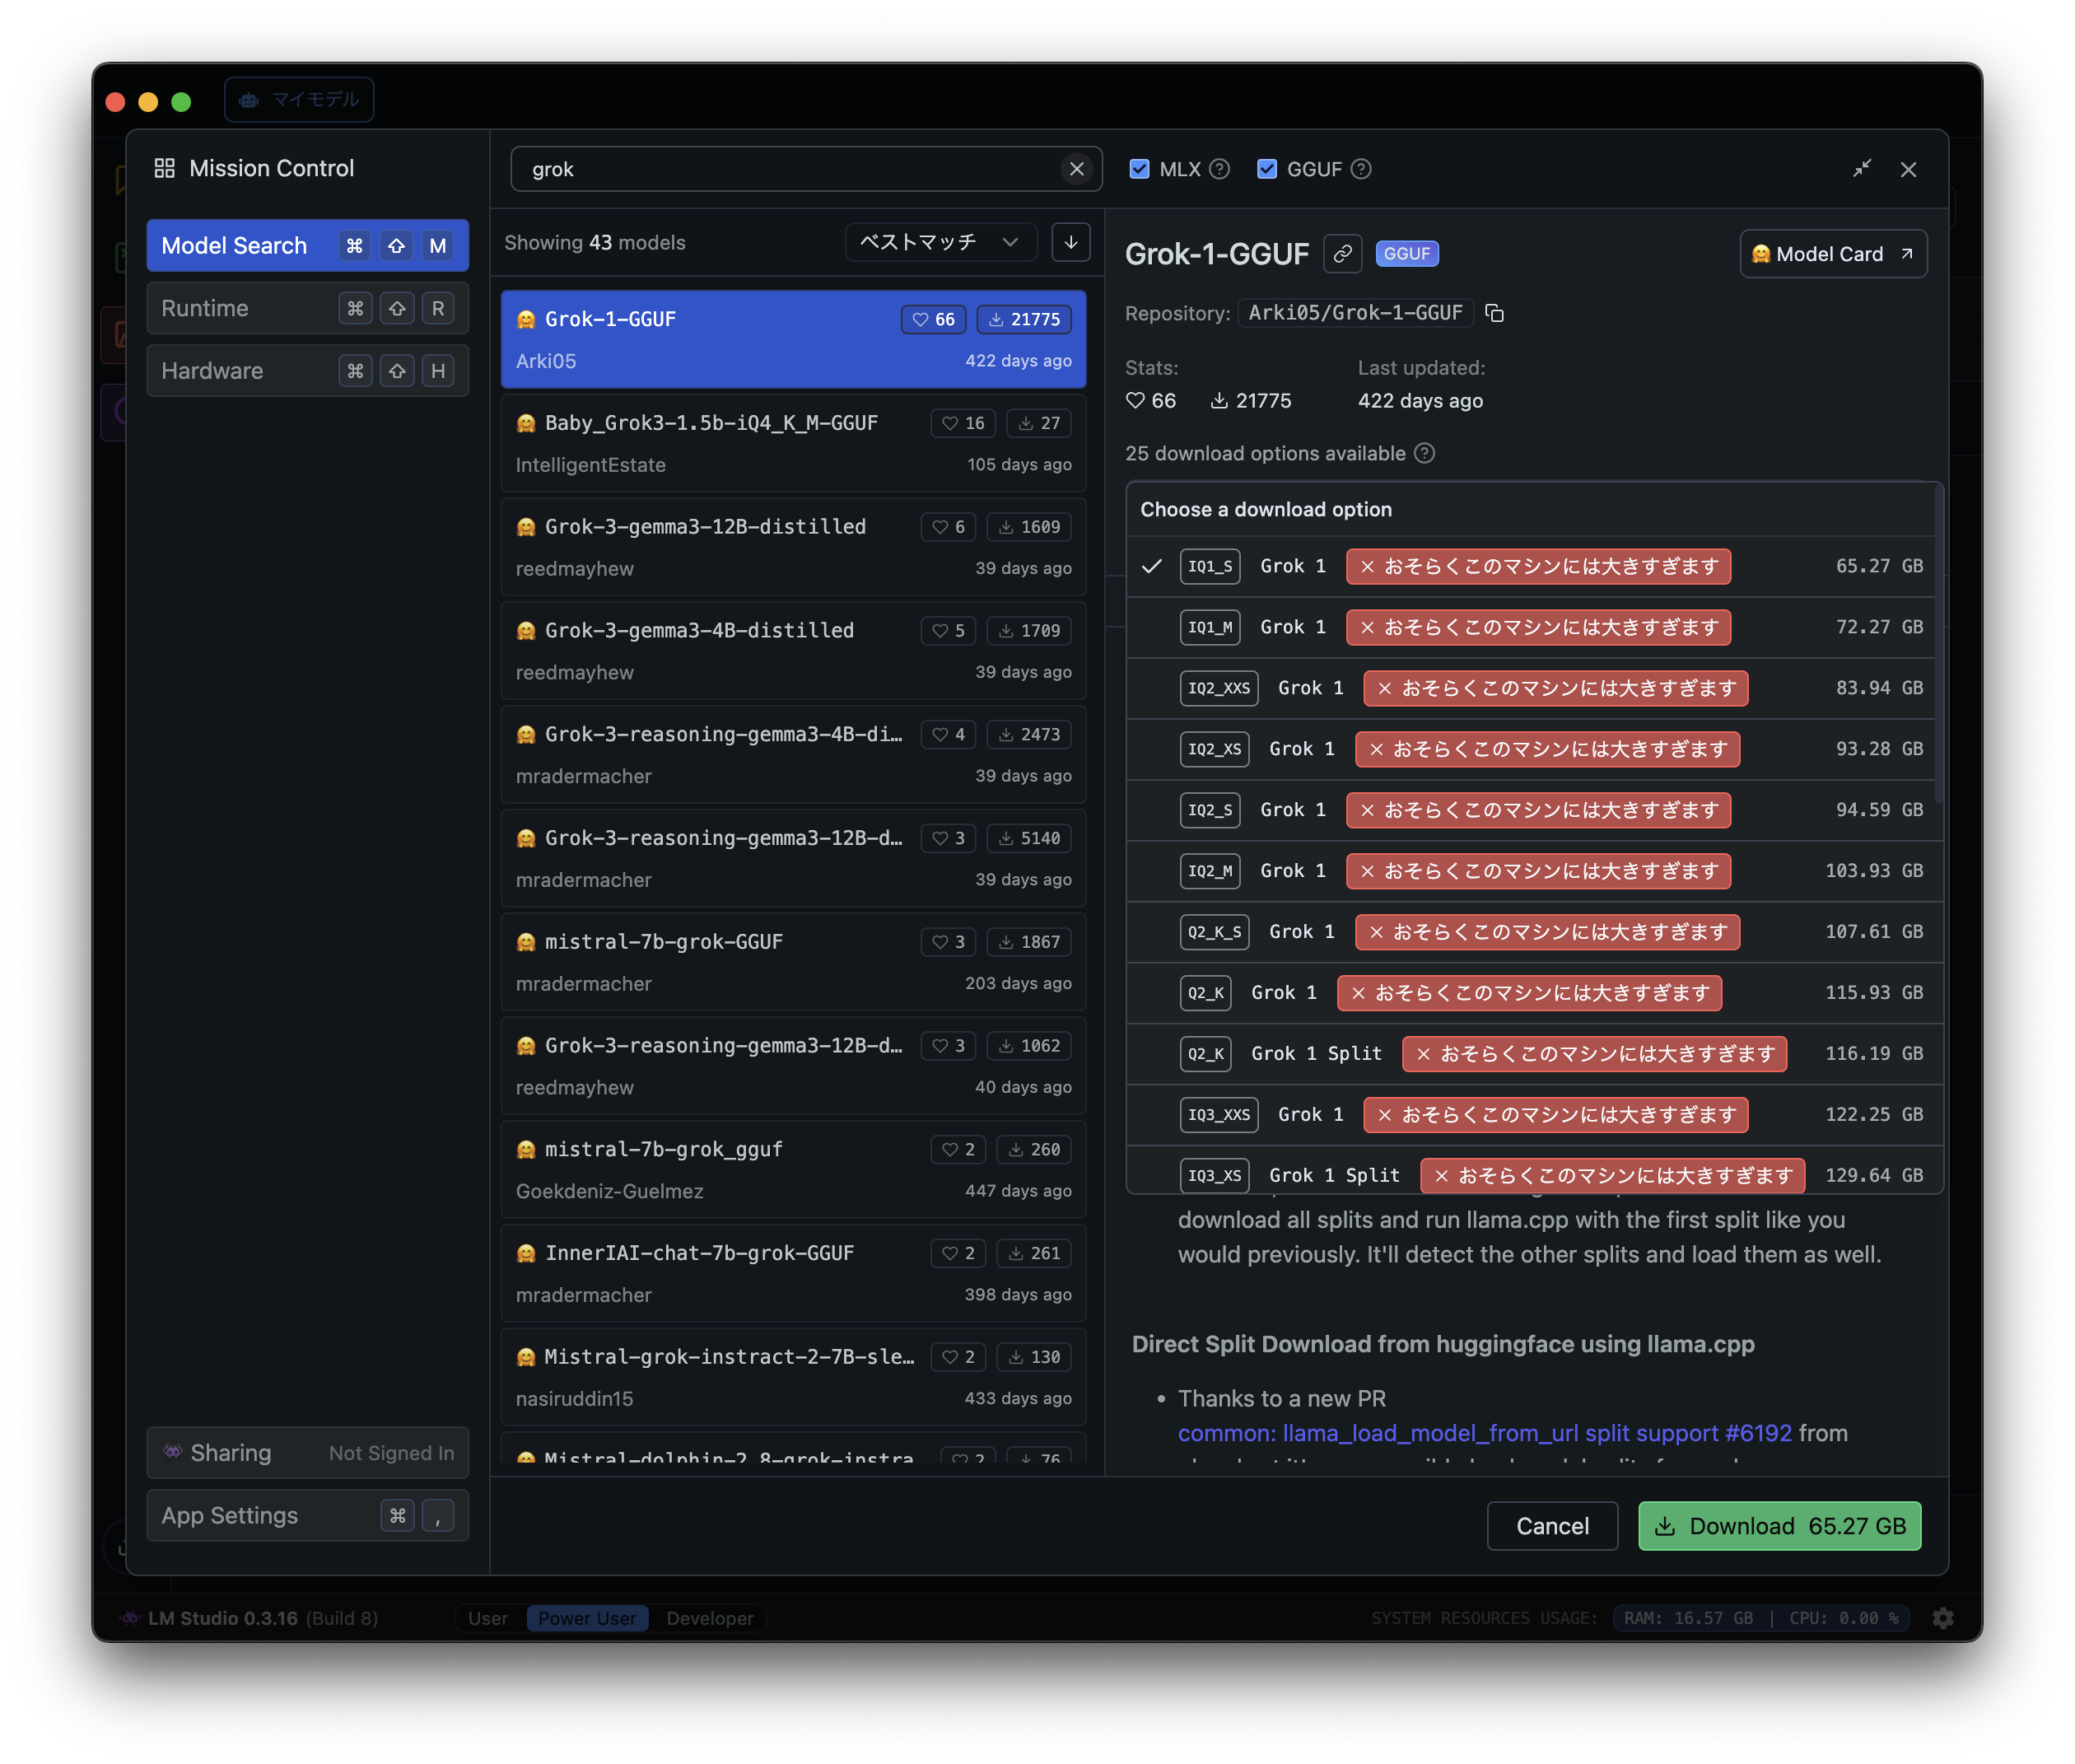Open the ベストマッチ sort dropdown

pyautogui.click(x=939, y=242)
